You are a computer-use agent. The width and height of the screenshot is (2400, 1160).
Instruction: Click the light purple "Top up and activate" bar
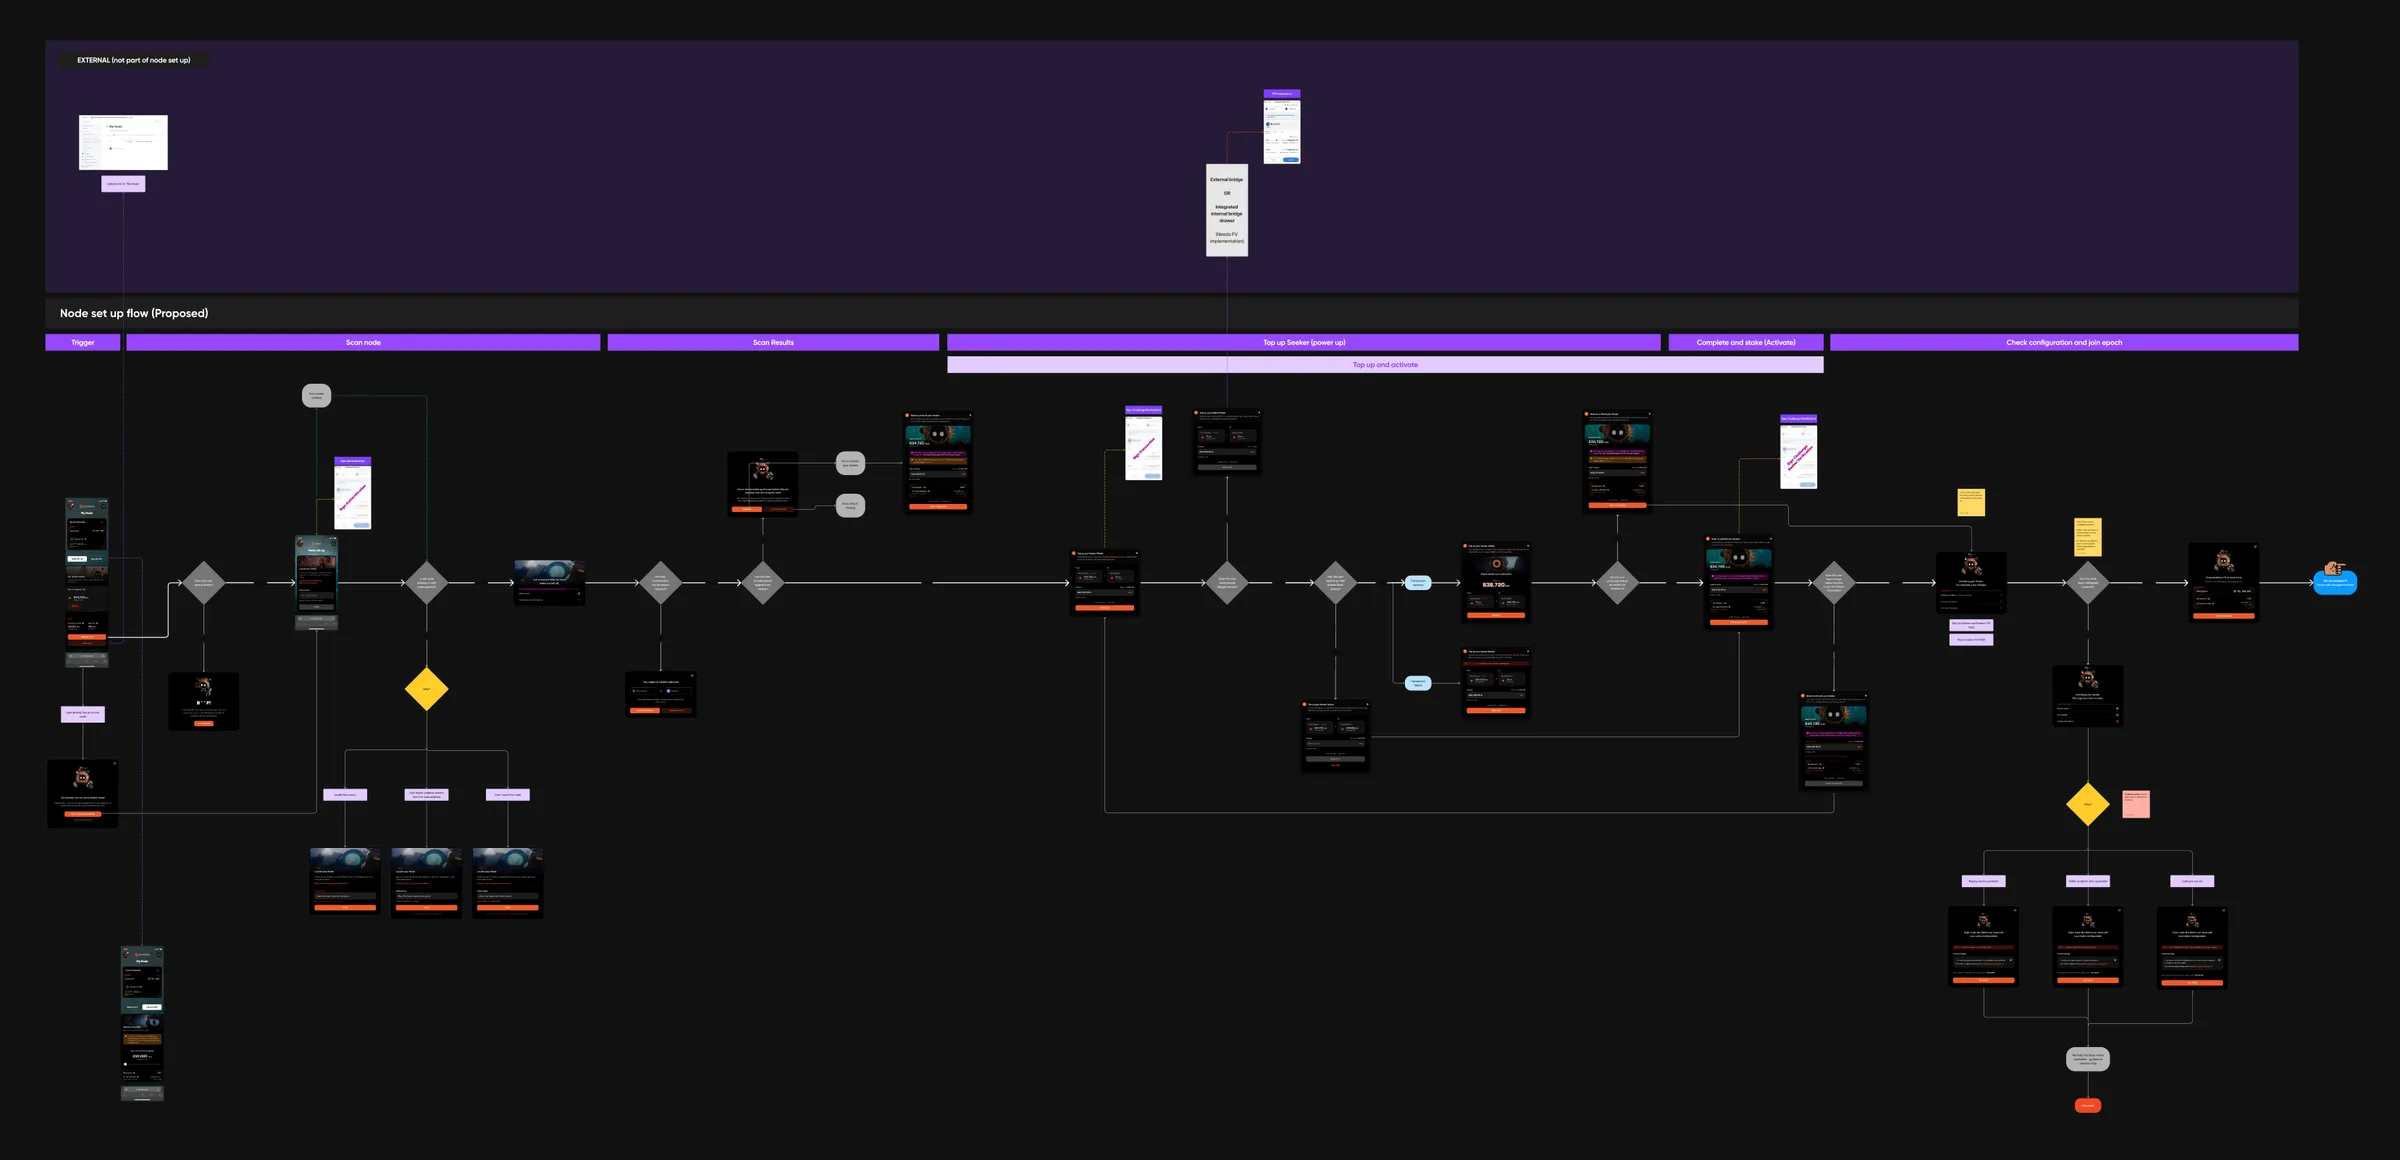[1385, 365]
